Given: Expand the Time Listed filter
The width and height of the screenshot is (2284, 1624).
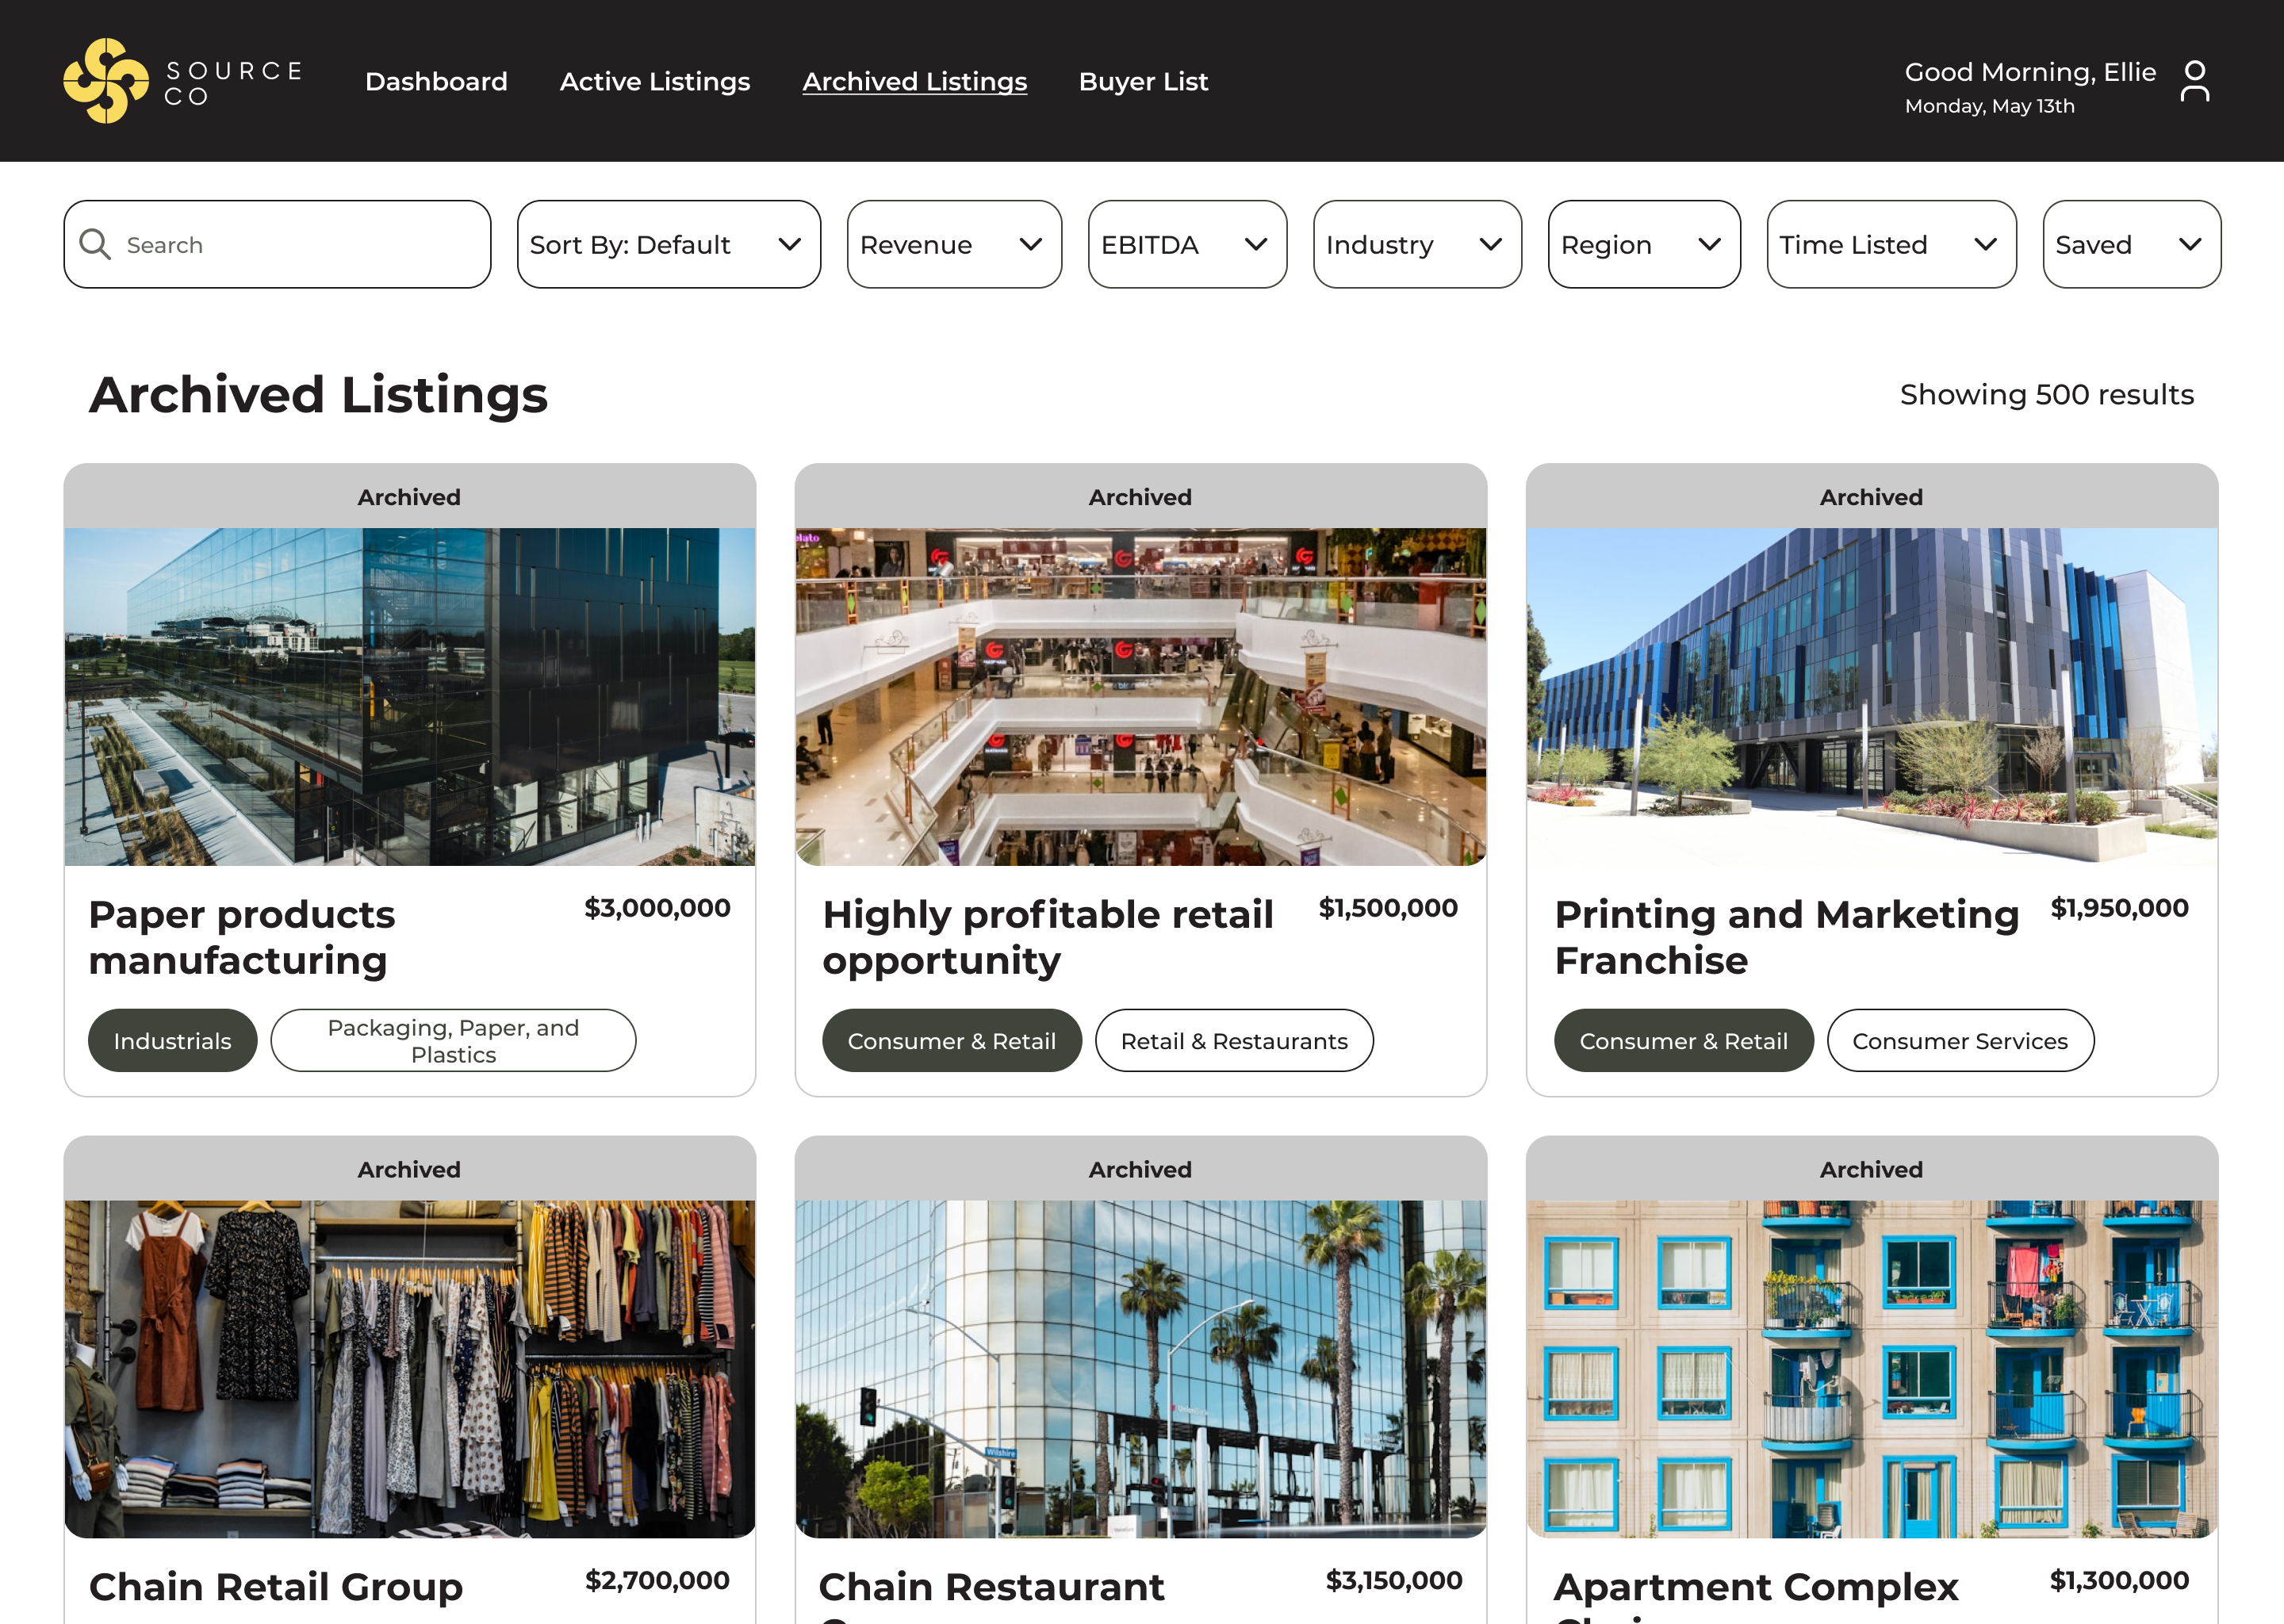Looking at the screenshot, I should tap(1890, 244).
